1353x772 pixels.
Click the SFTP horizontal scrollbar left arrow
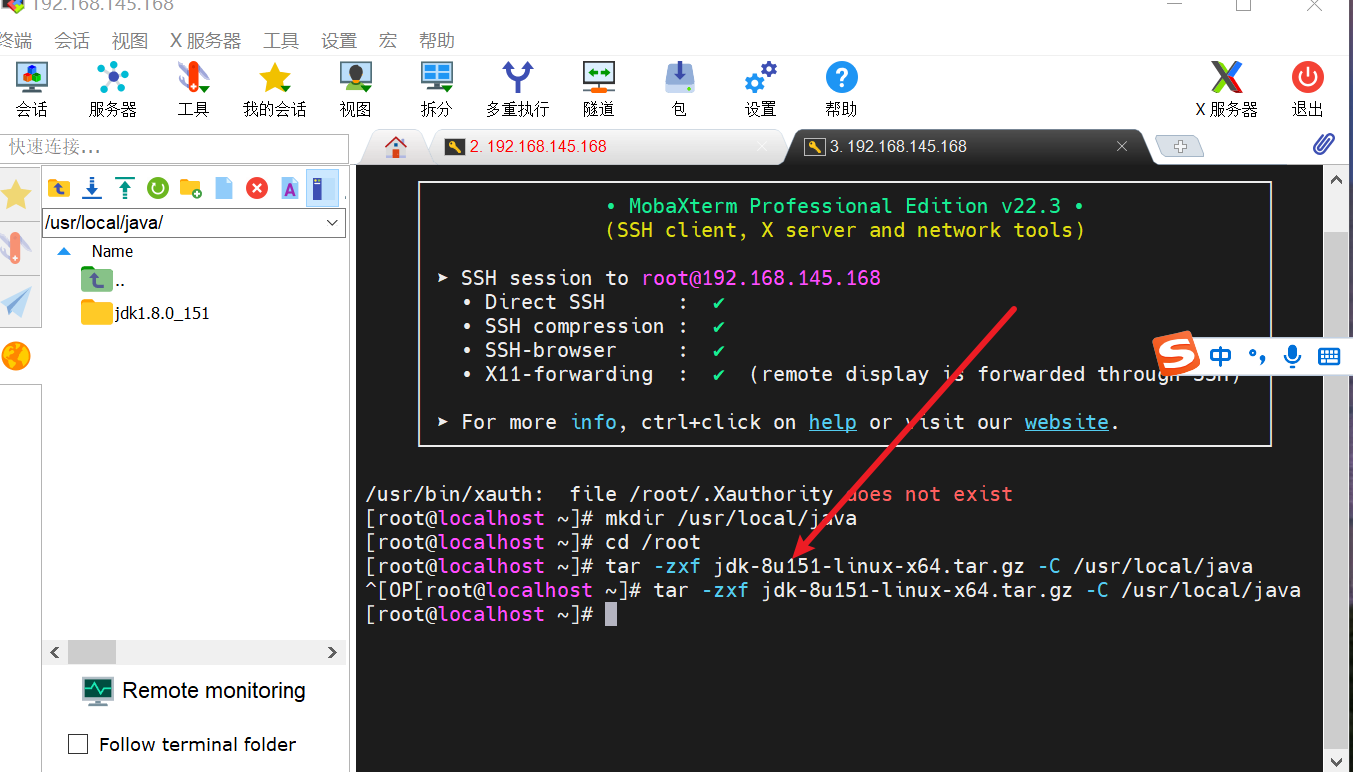tap(55, 652)
